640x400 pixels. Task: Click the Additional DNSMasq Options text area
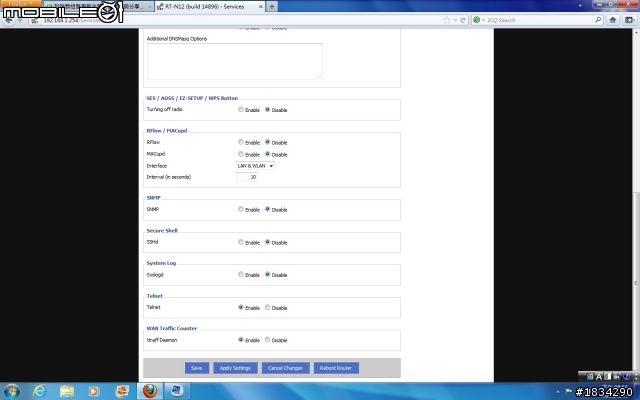[235, 61]
